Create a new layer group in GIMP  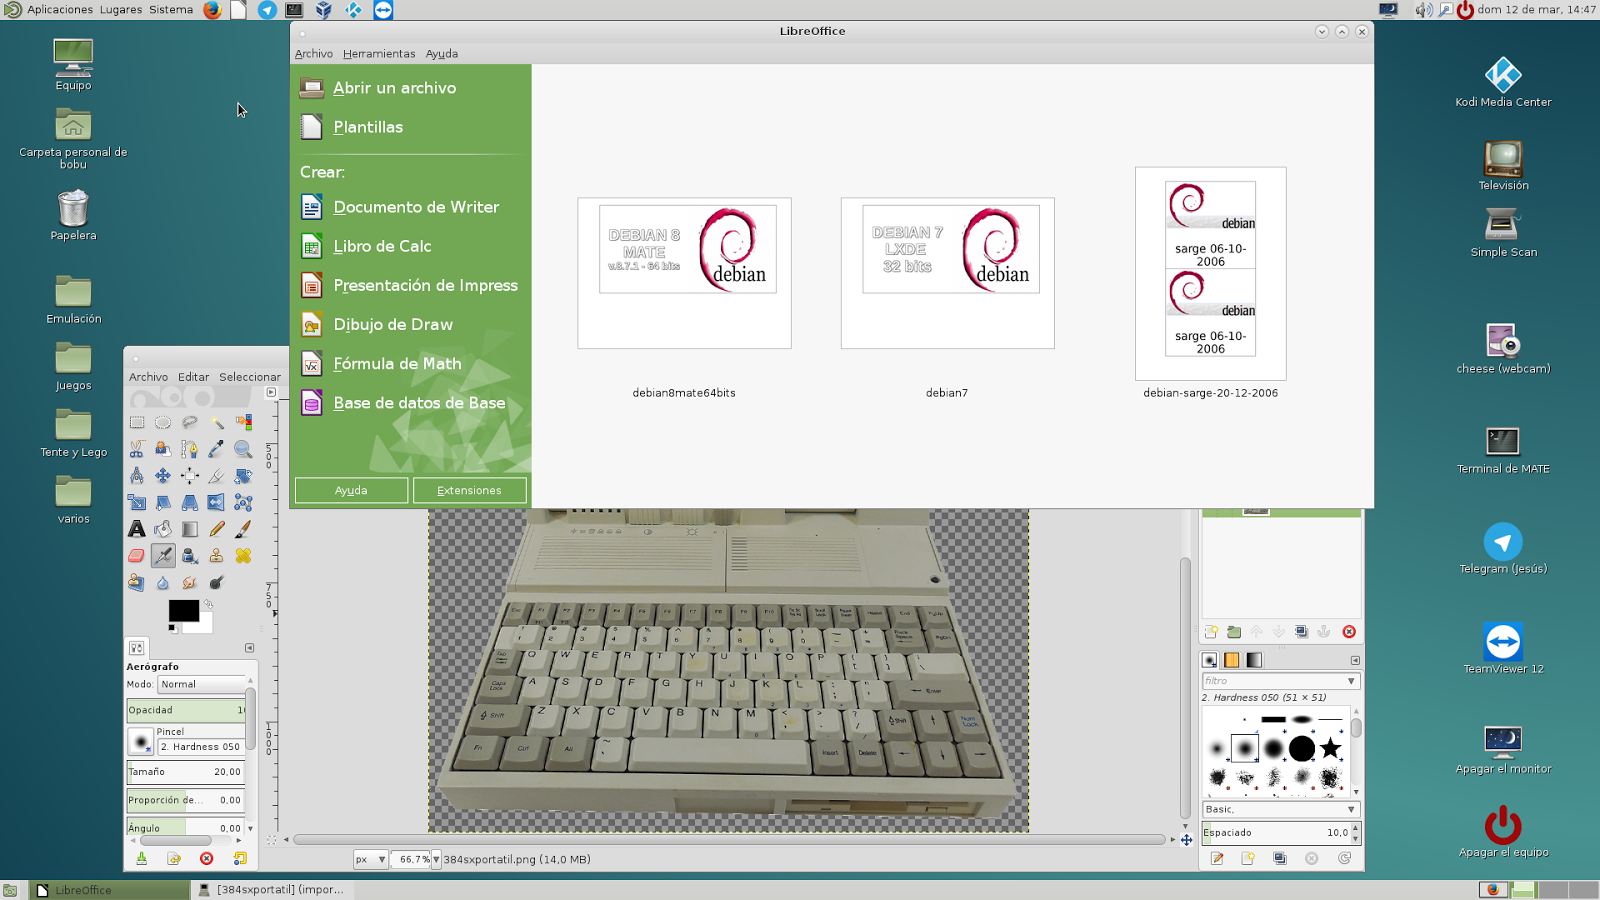1234,632
